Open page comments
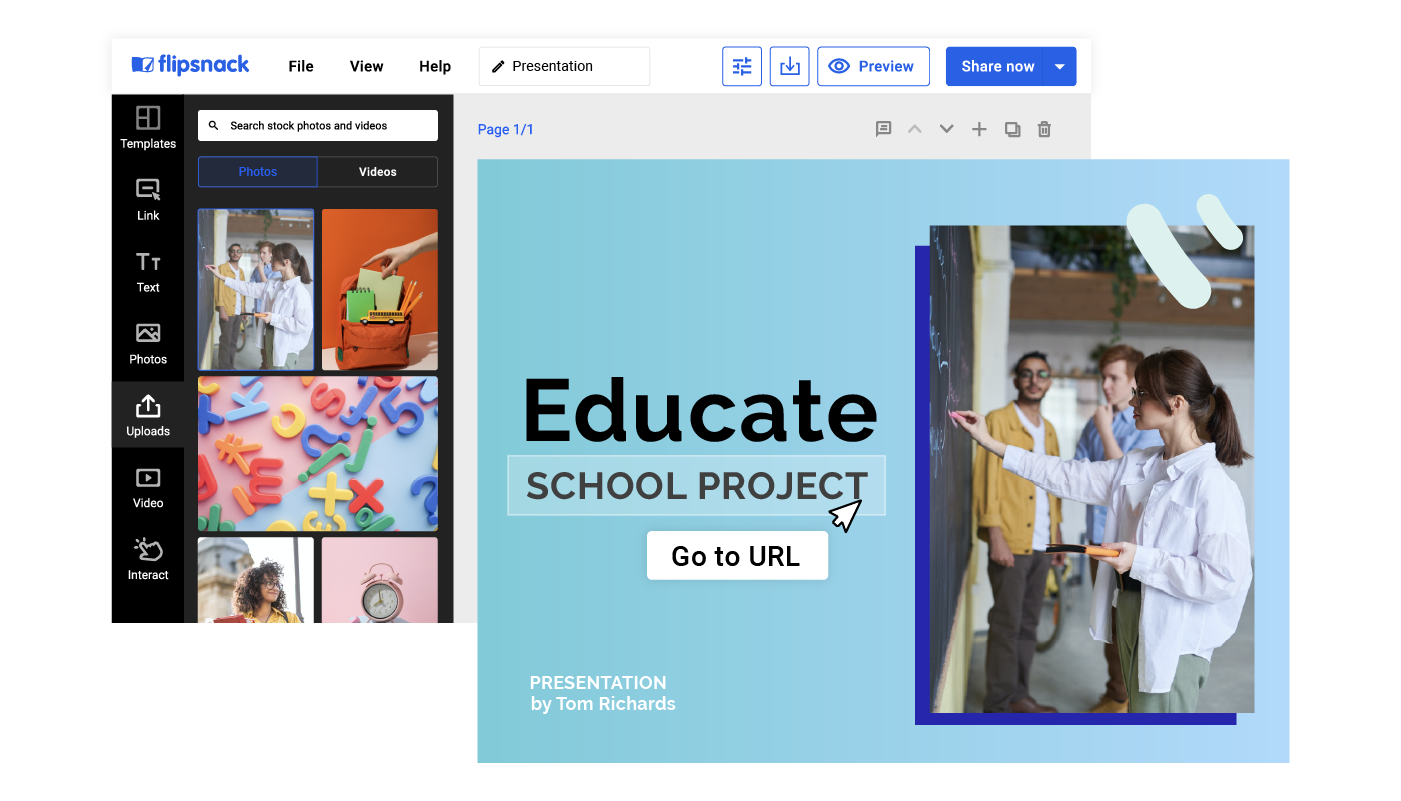This screenshot has height=801, width=1401. [883, 129]
